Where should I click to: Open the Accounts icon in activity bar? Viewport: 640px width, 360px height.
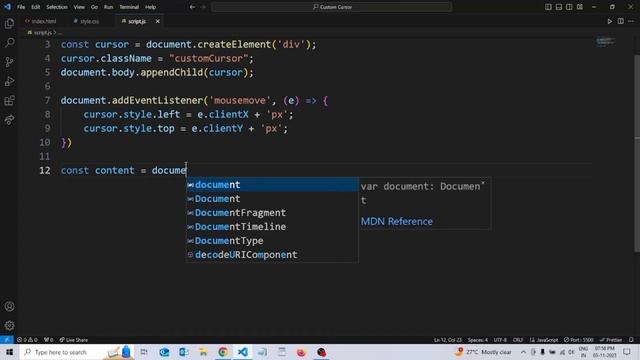point(9,306)
